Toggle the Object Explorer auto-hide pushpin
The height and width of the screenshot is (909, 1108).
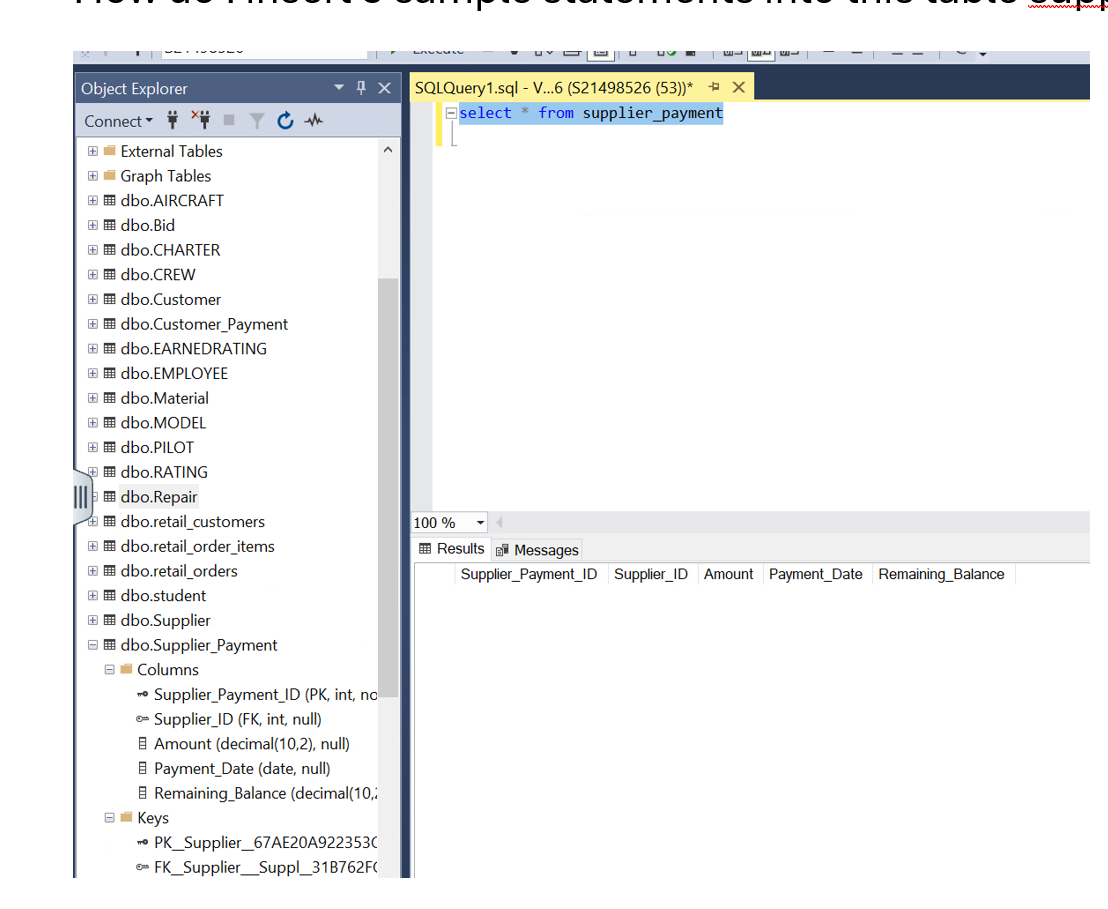click(x=360, y=88)
